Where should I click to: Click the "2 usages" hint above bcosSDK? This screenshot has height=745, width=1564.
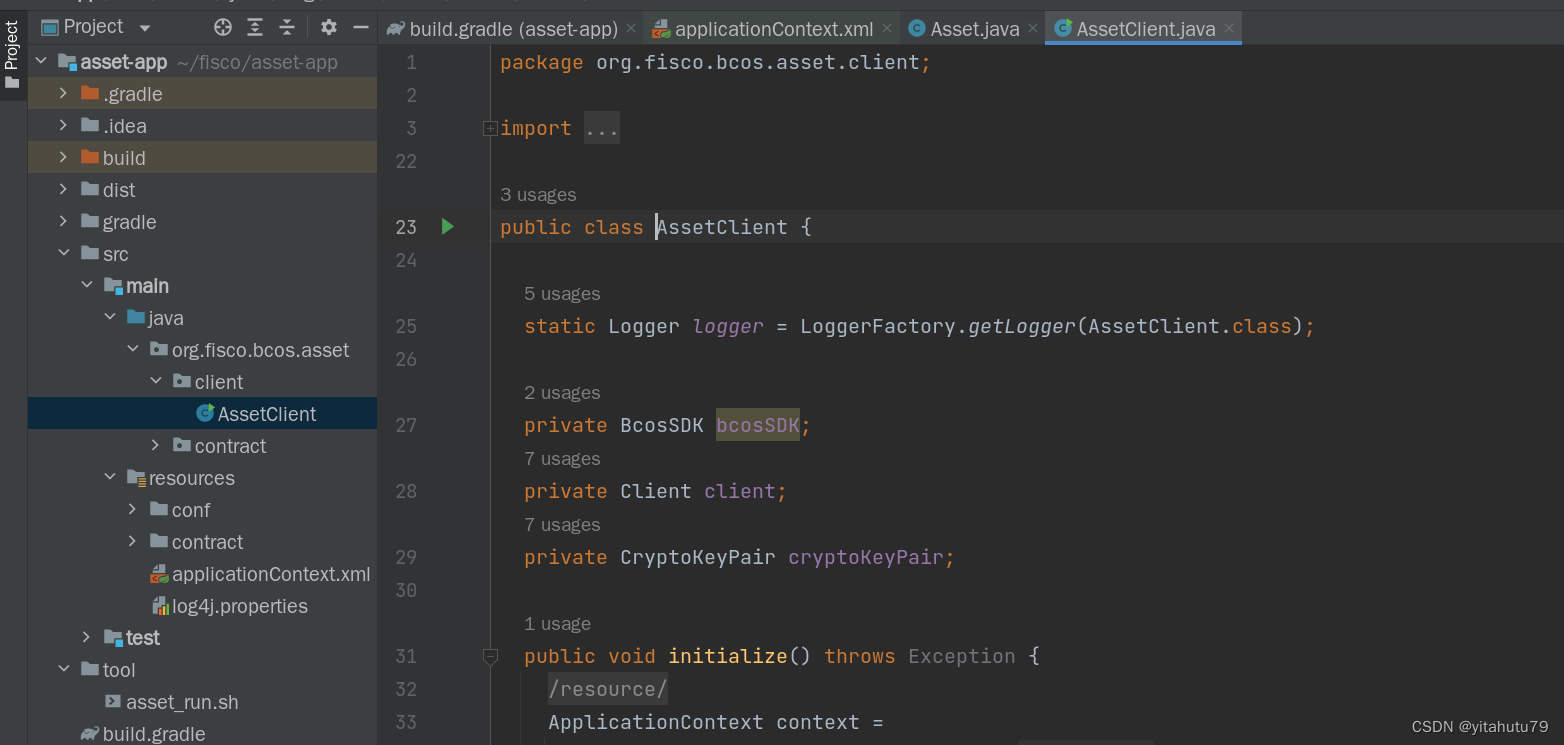click(x=562, y=393)
